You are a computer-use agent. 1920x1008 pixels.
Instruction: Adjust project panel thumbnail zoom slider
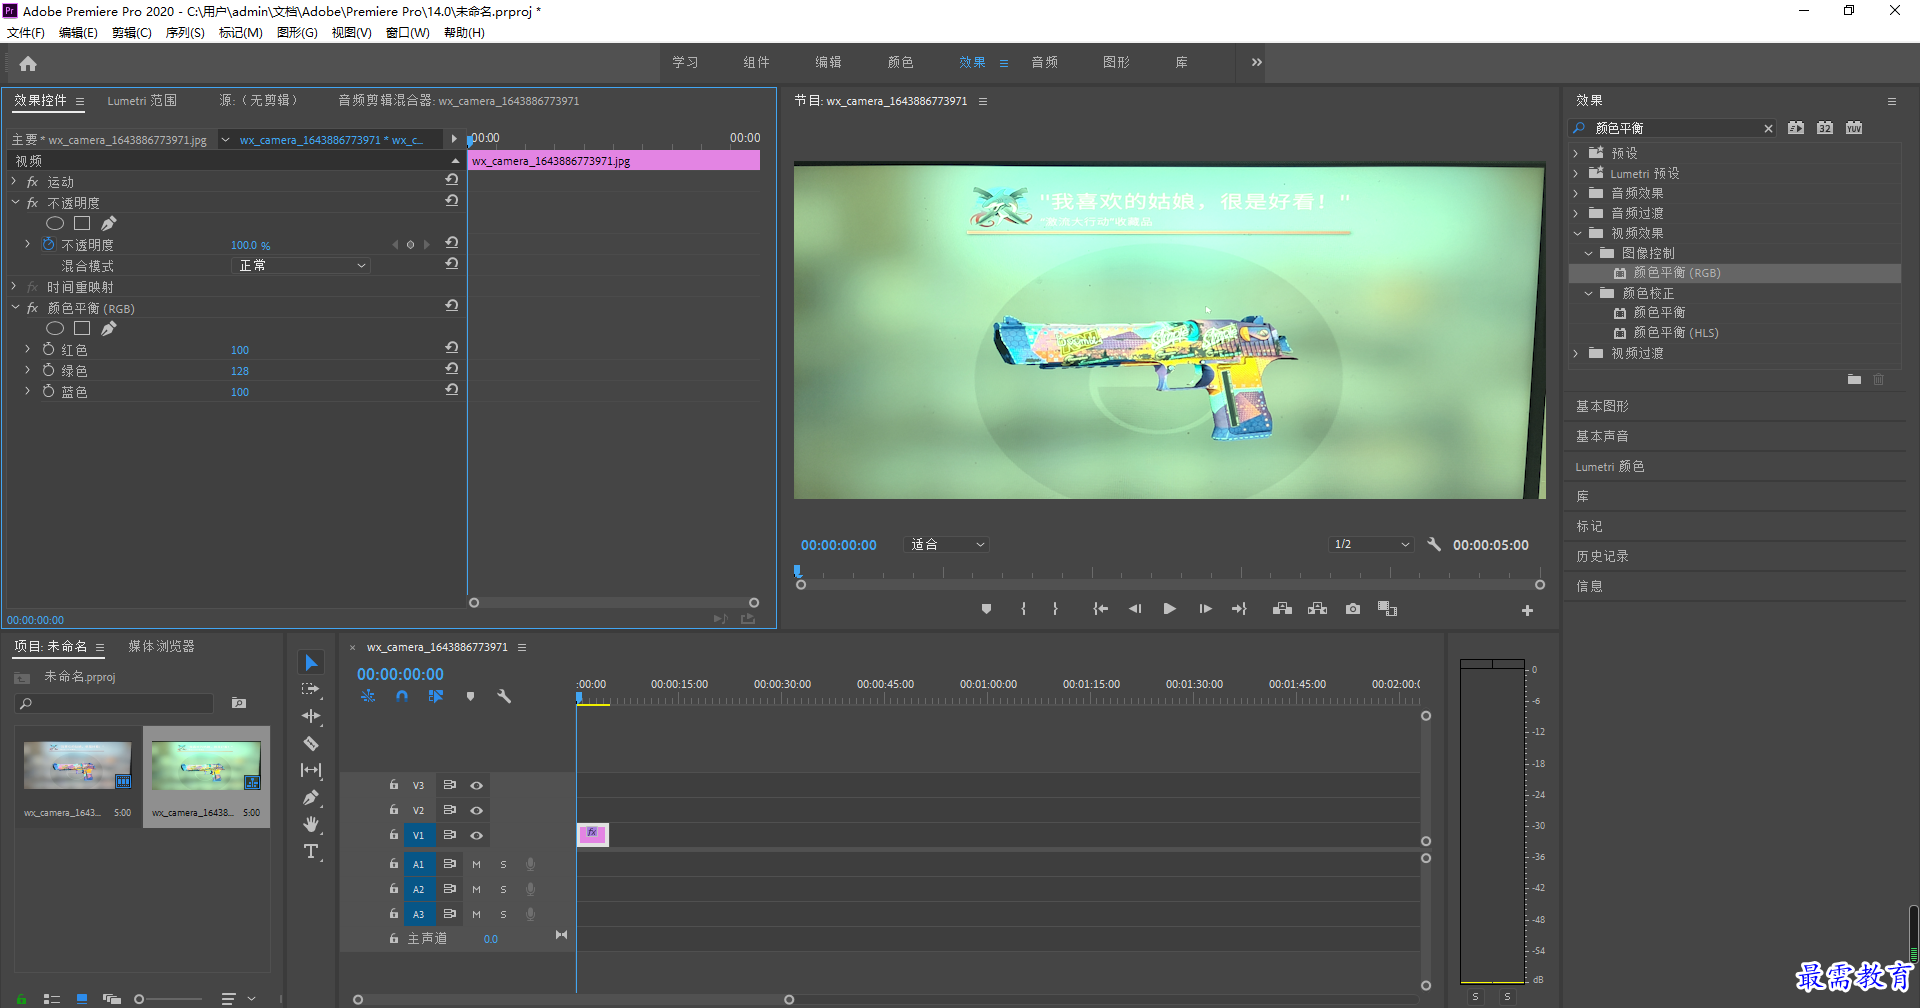click(x=140, y=999)
